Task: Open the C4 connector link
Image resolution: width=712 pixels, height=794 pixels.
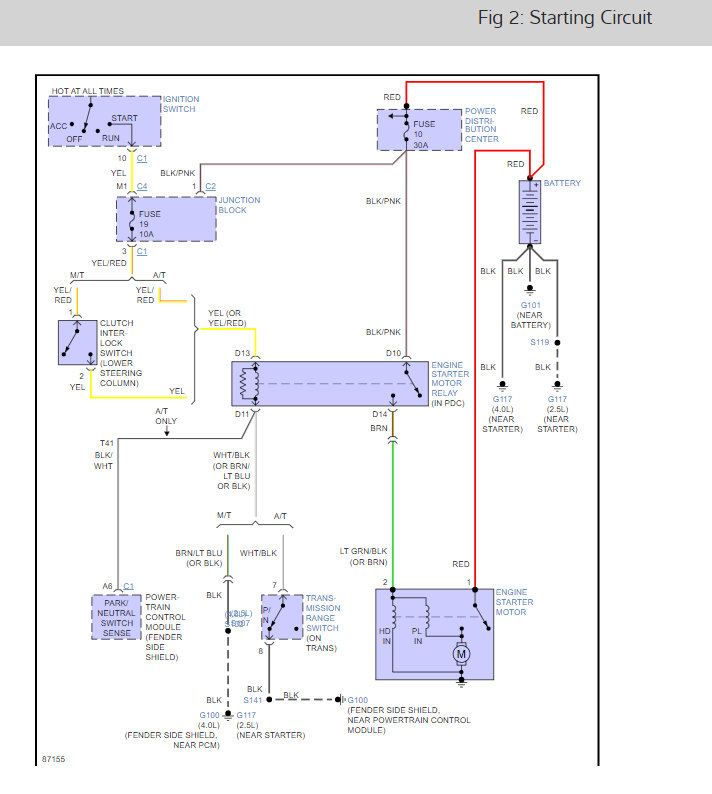Action: click(x=142, y=186)
